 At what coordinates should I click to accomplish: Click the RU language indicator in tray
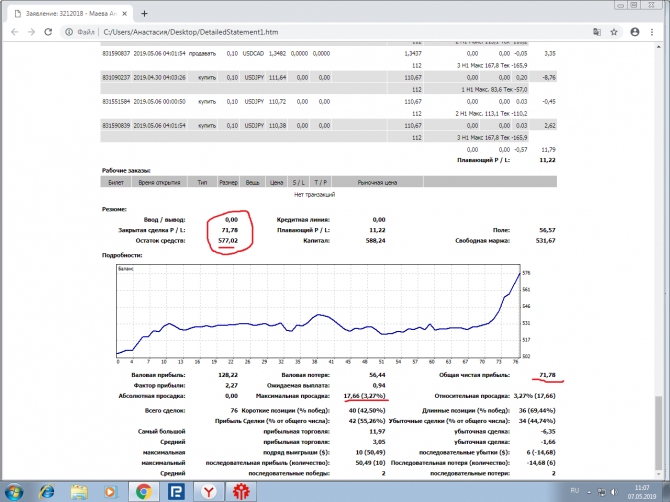pyautogui.click(x=575, y=490)
